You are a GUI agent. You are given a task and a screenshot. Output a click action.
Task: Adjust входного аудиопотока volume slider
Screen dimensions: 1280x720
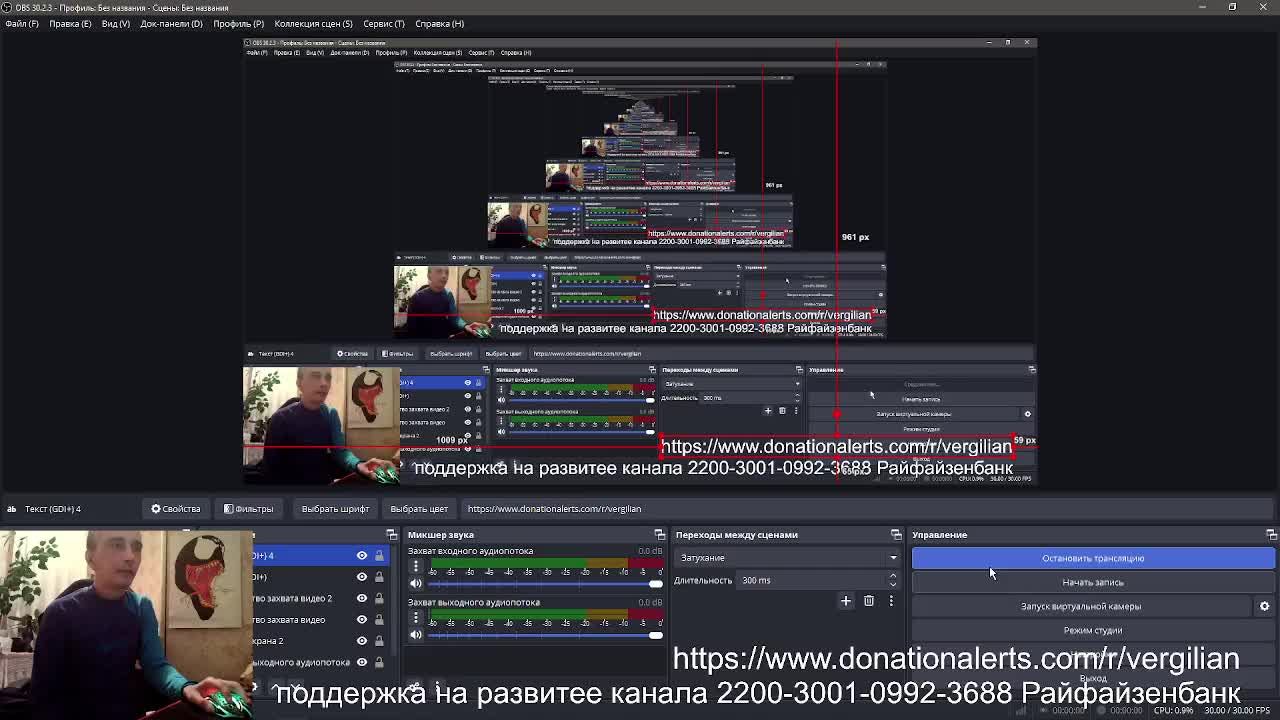pyautogui.click(x=546, y=583)
